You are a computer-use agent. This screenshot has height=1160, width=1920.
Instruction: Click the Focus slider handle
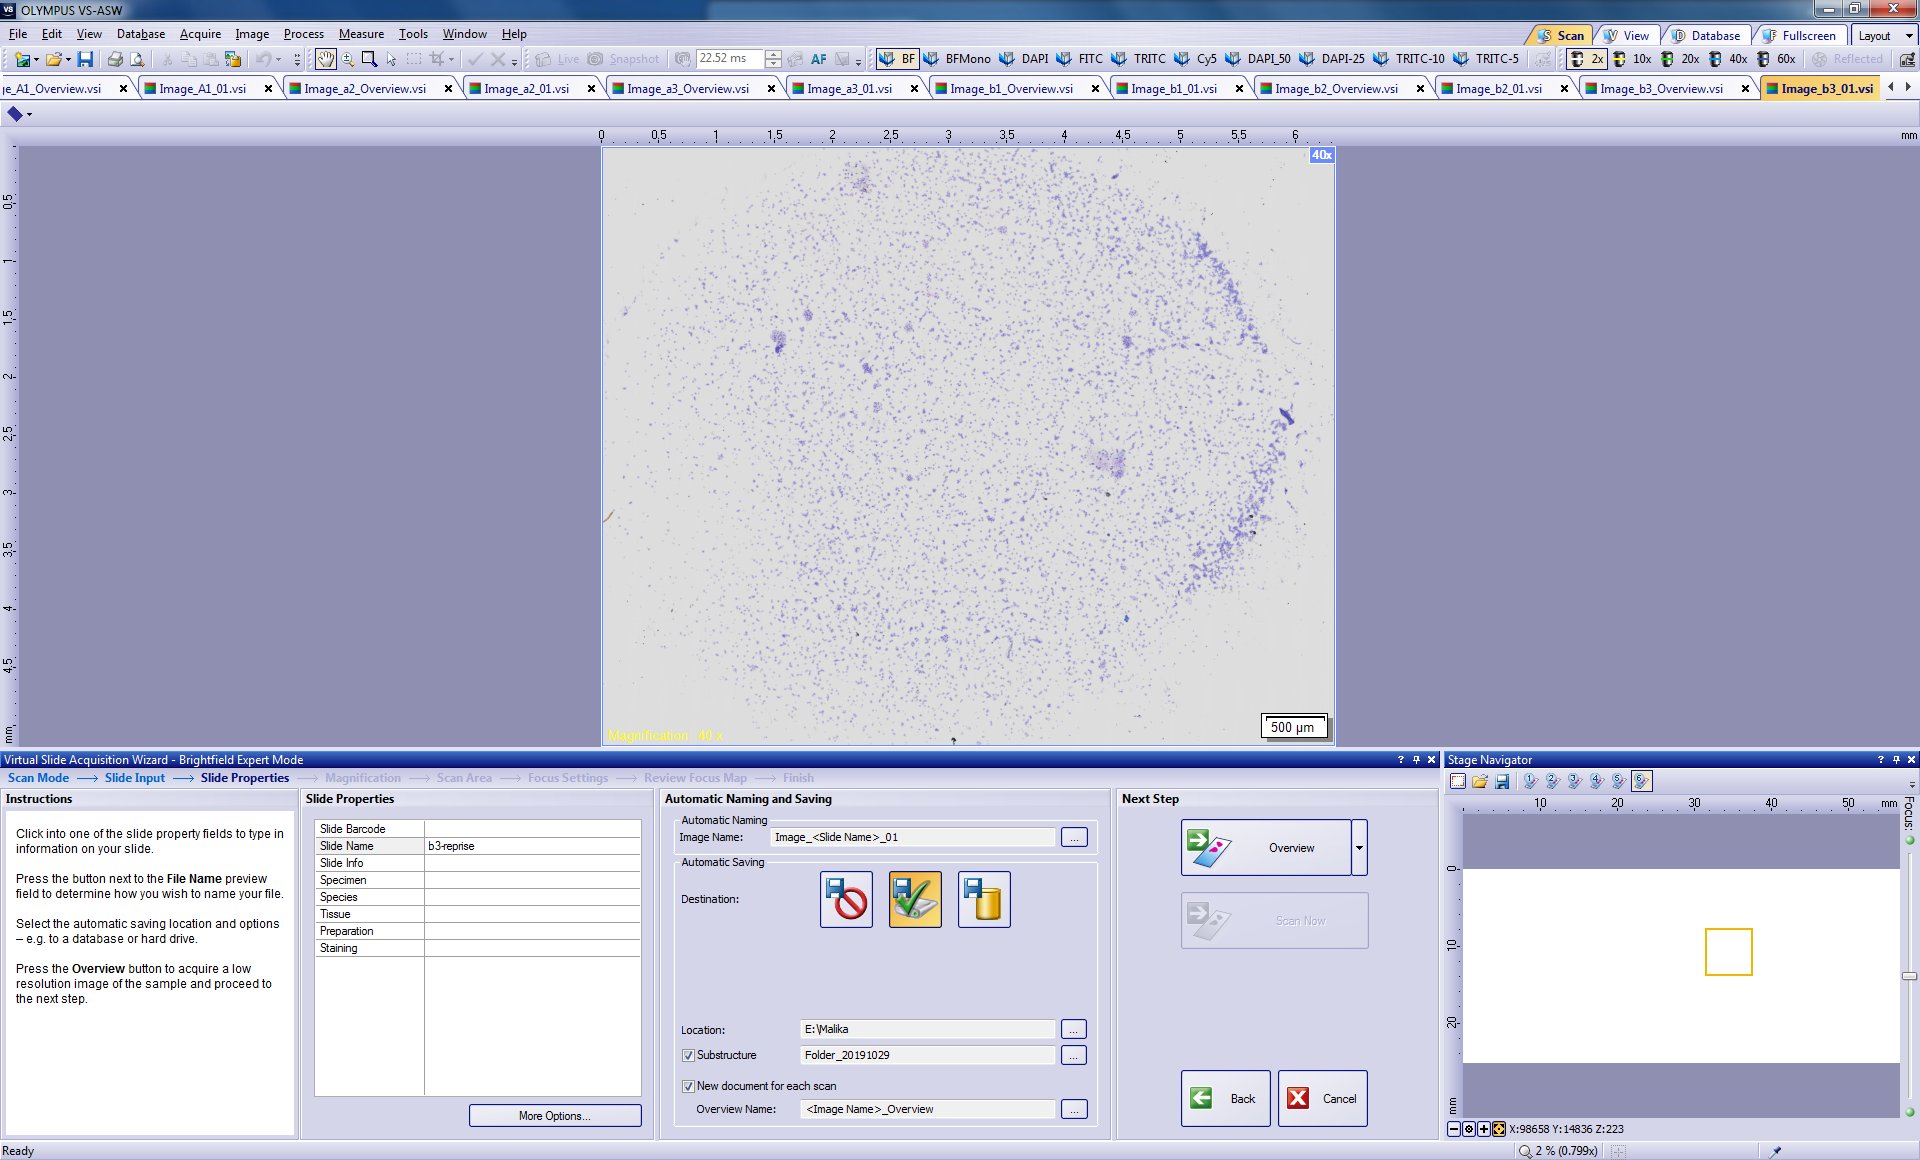(1909, 976)
